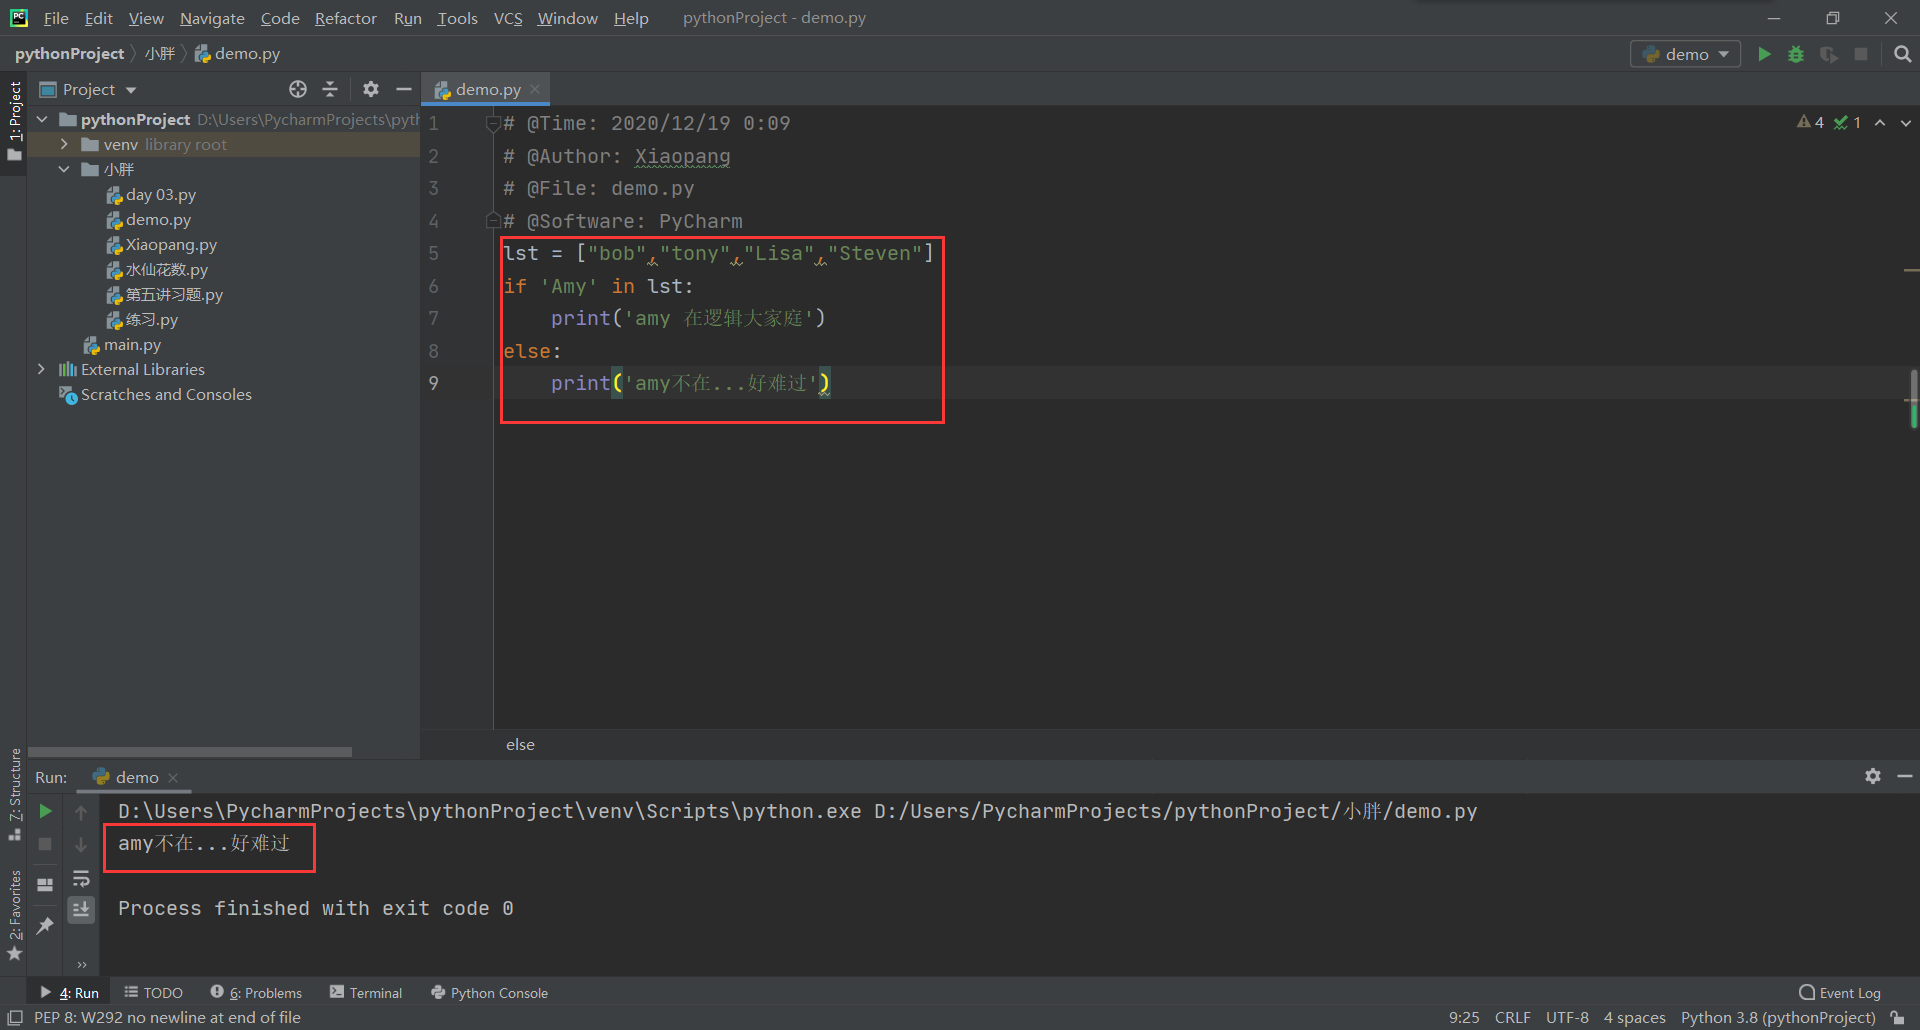Expand the venv library root folder
This screenshot has height=1030, width=1920.
coord(64,144)
